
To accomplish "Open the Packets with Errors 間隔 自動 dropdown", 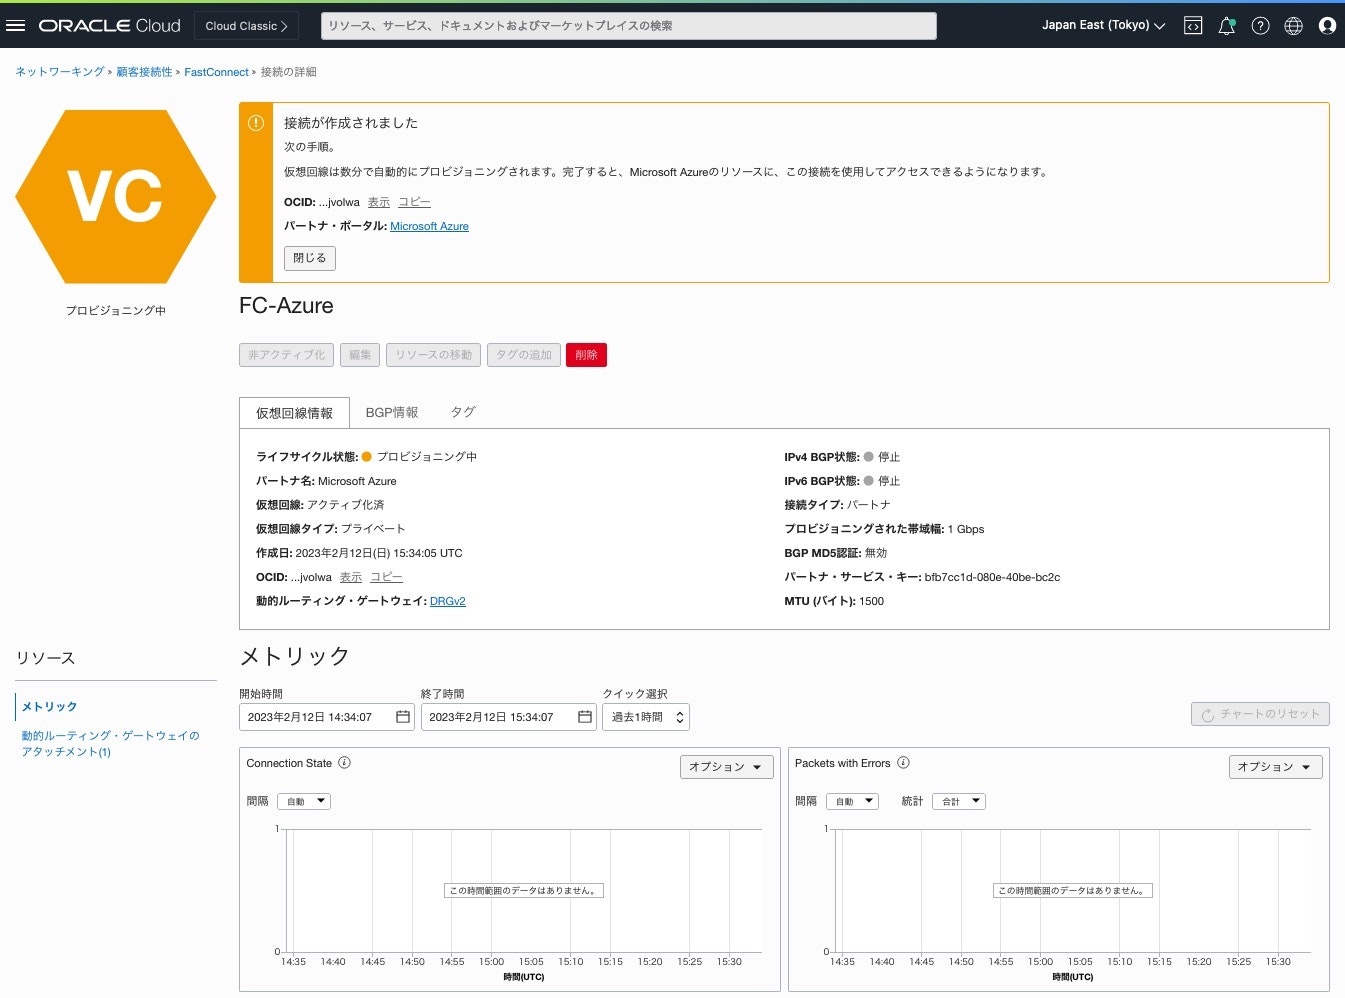I will [x=852, y=801].
